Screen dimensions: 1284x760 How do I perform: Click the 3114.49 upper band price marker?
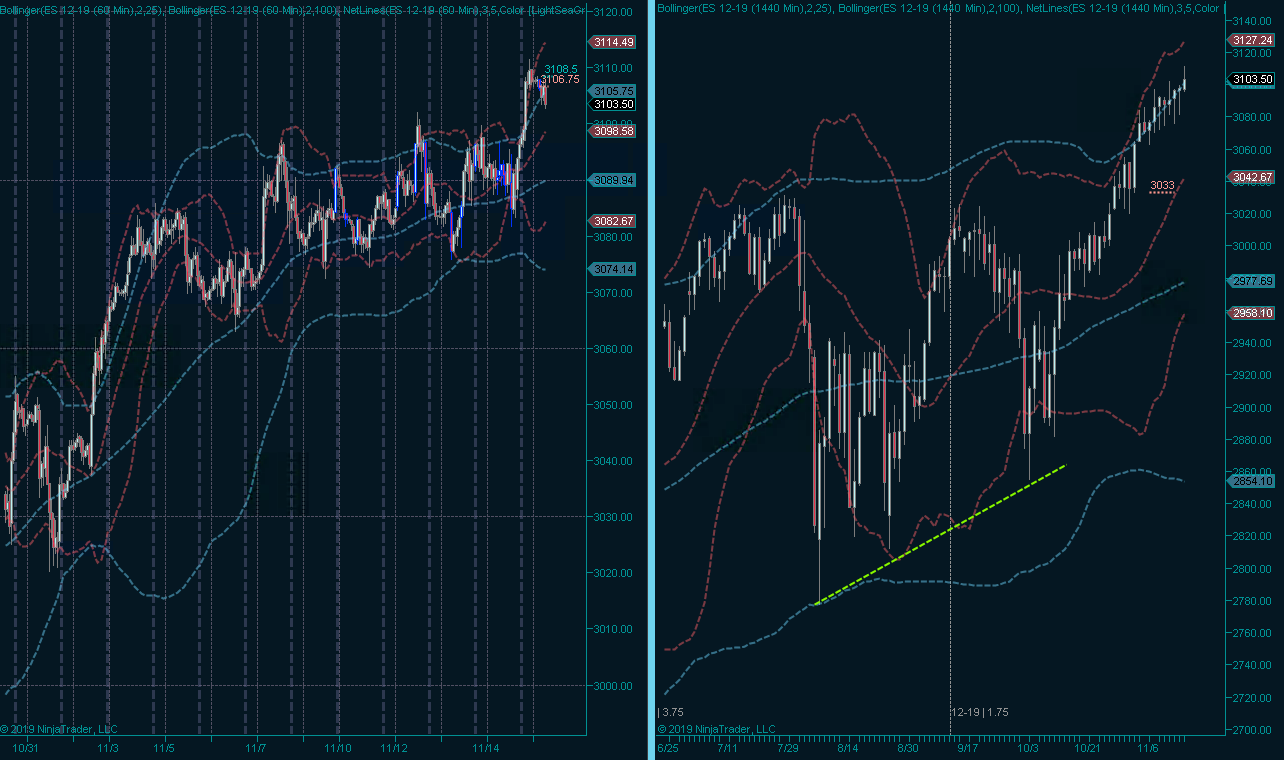point(613,42)
